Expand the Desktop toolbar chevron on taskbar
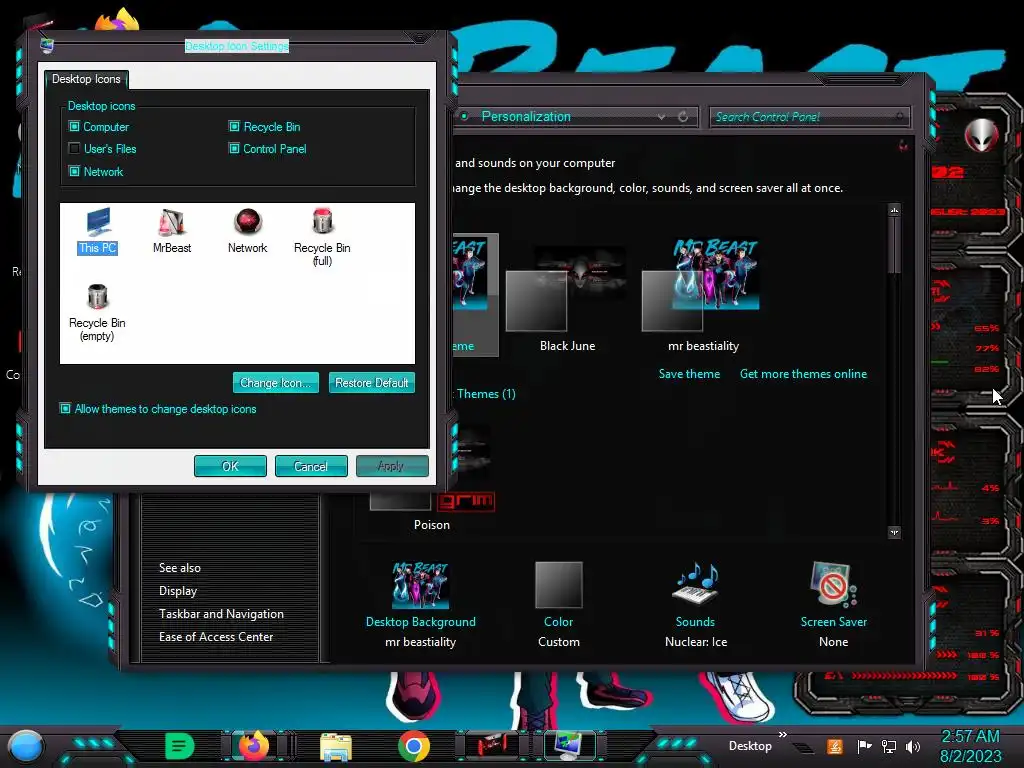 [x=782, y=735]
